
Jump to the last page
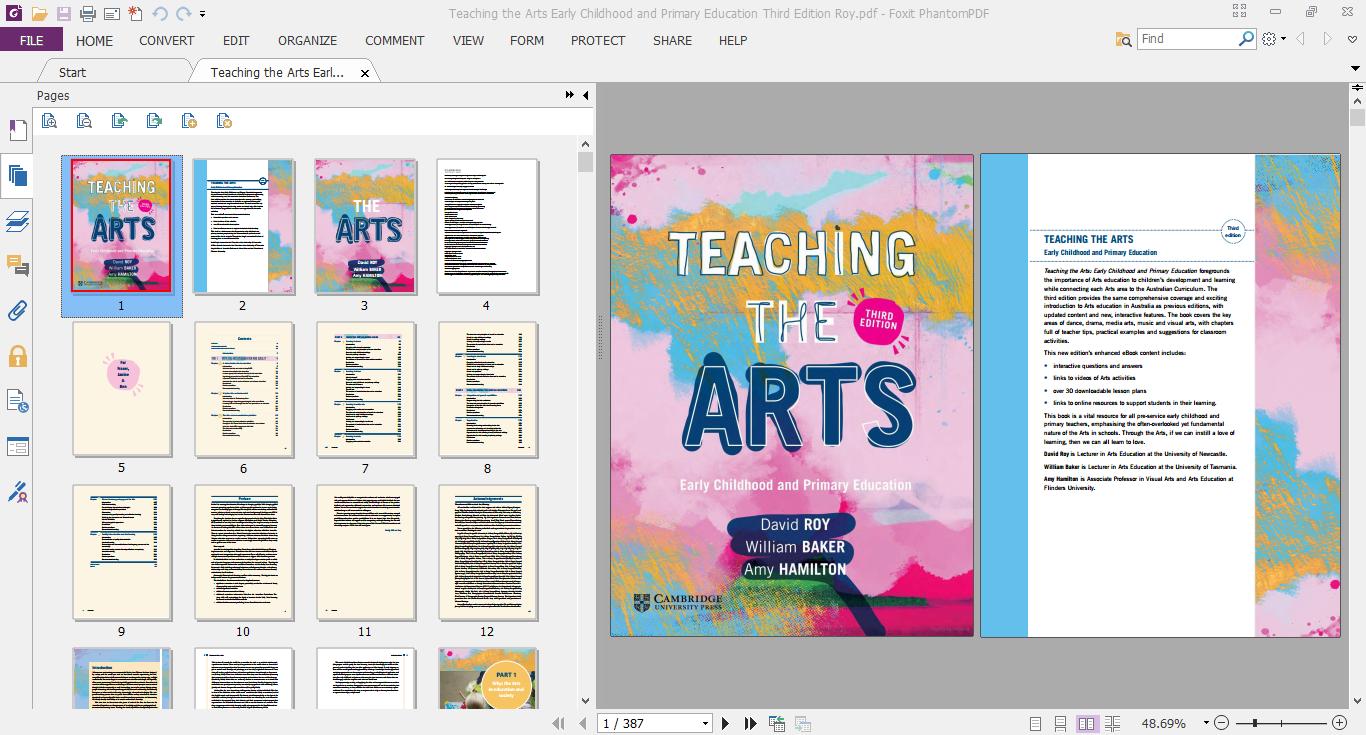point(750,723)
